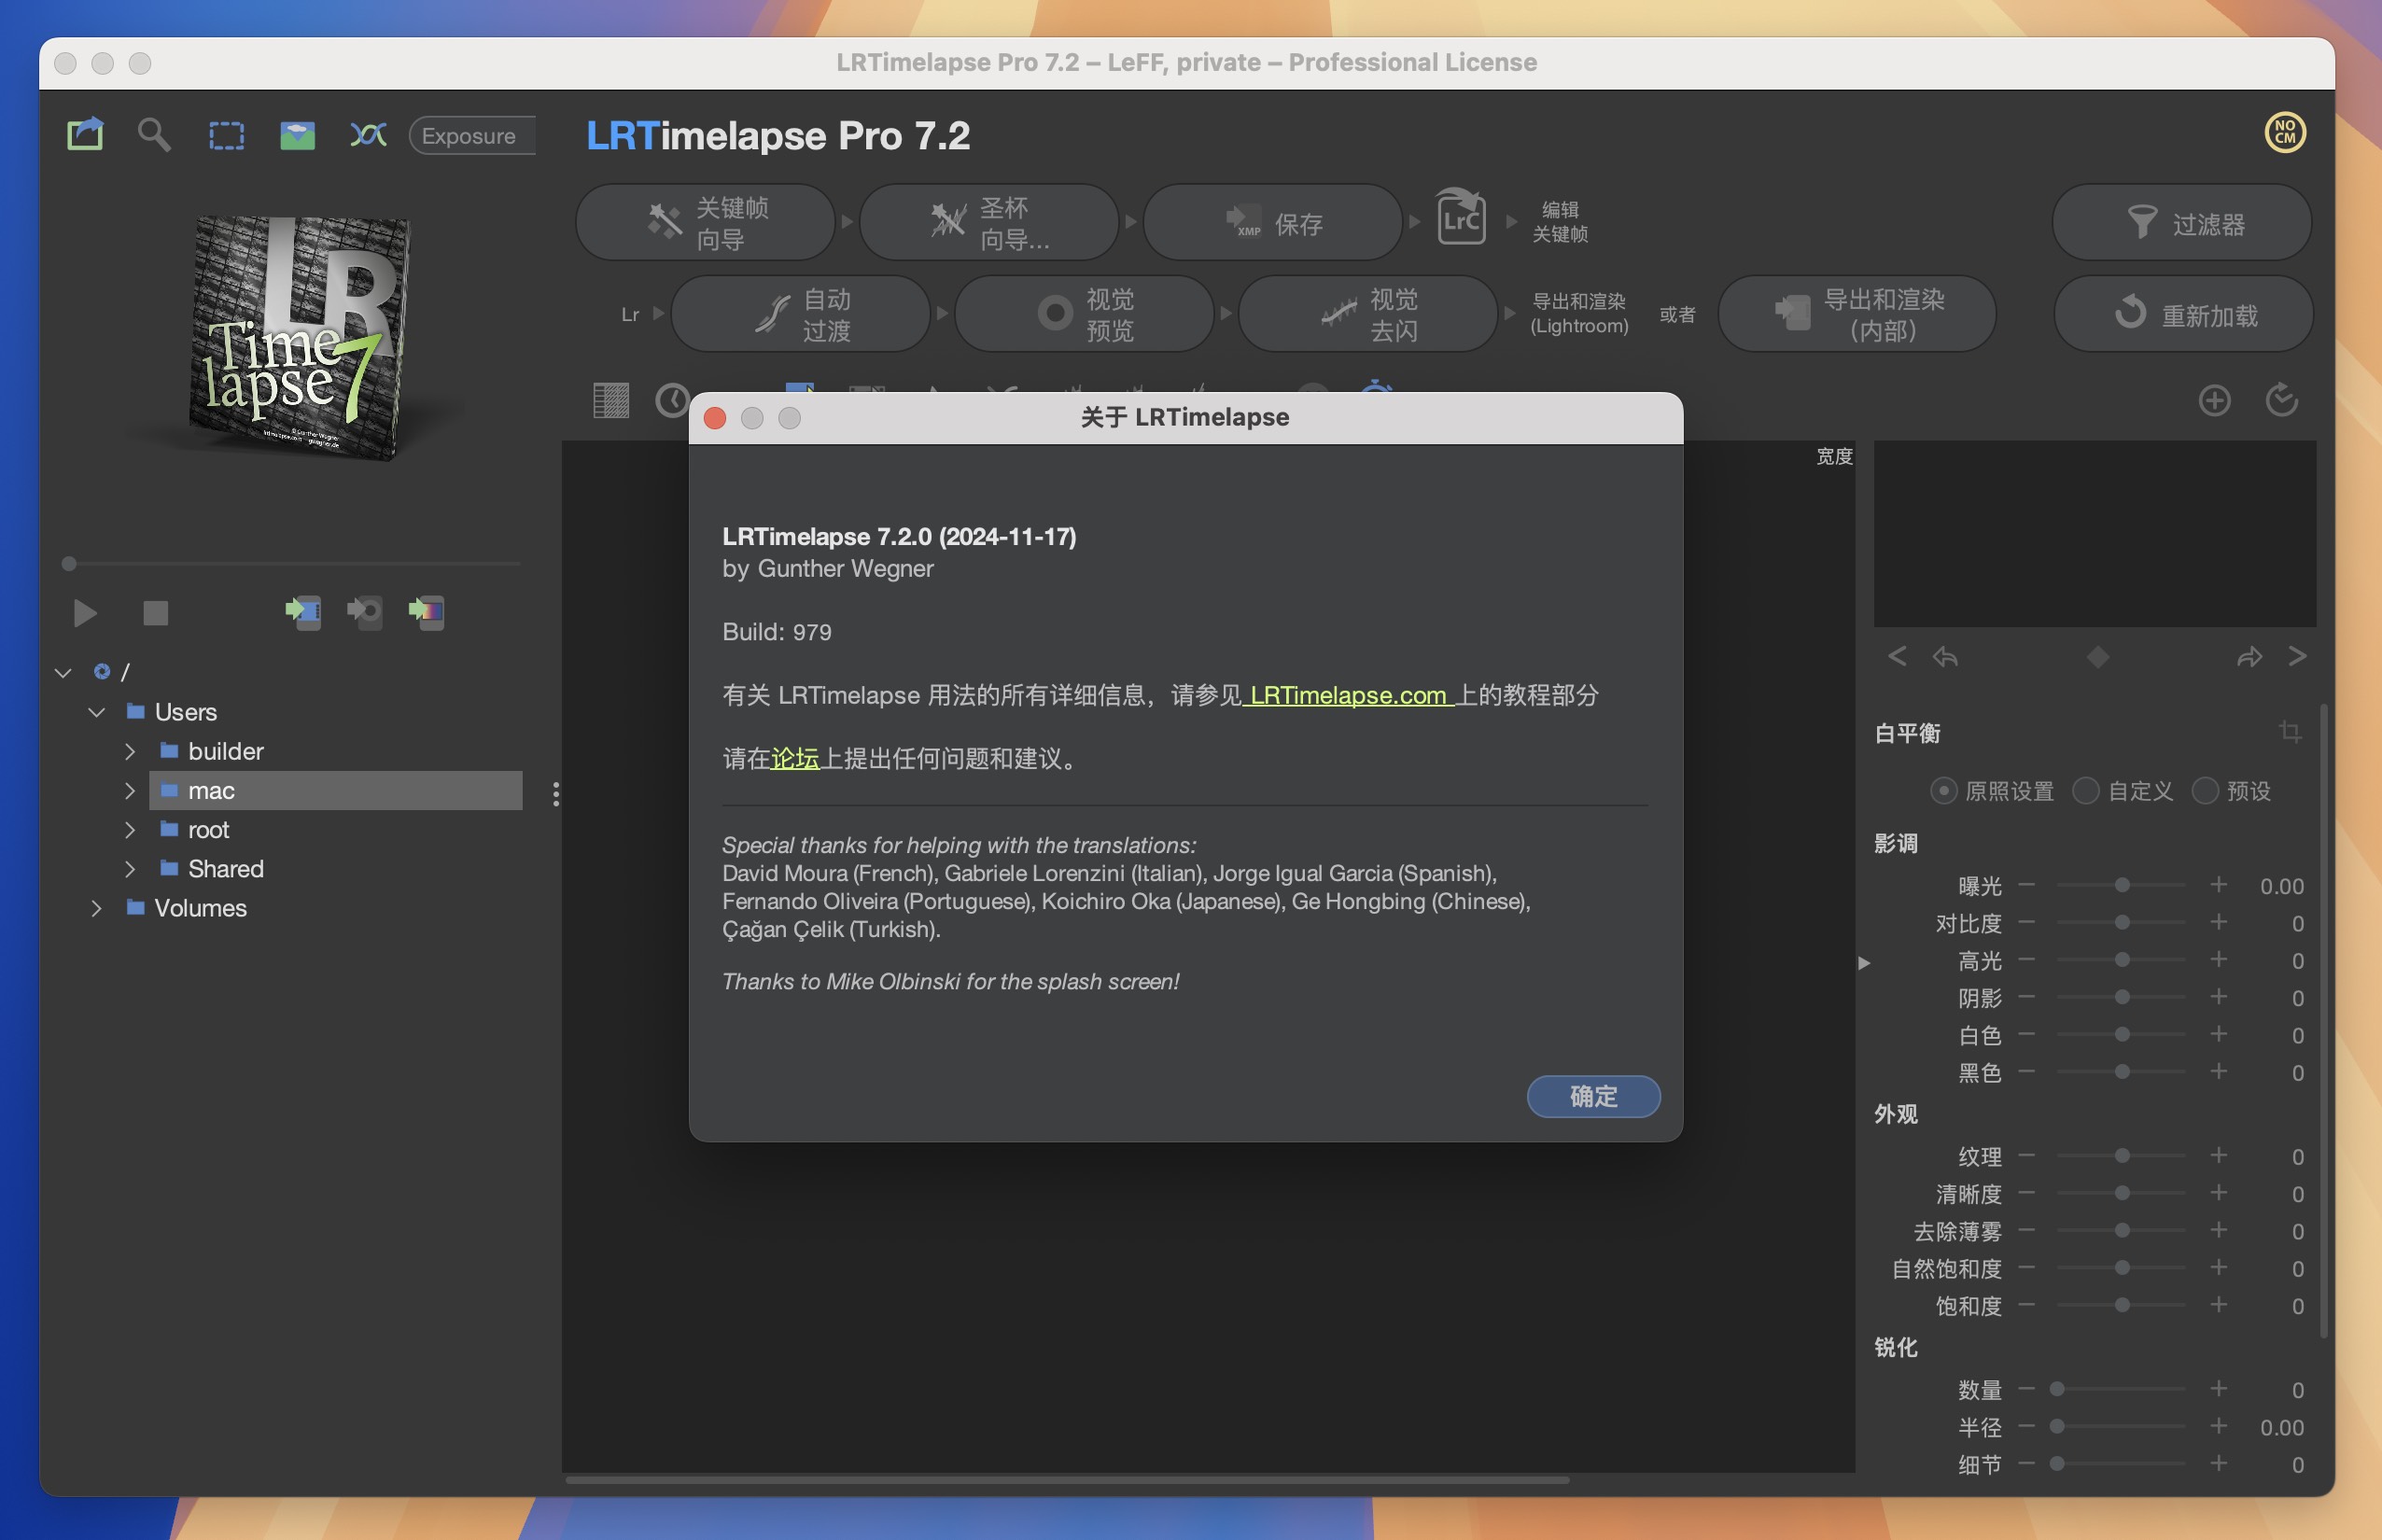Image resolution: width=2382 pixels, height=1540 pixels.
Task: Collapse the root / tree node
Action: [x=63, y=672]
